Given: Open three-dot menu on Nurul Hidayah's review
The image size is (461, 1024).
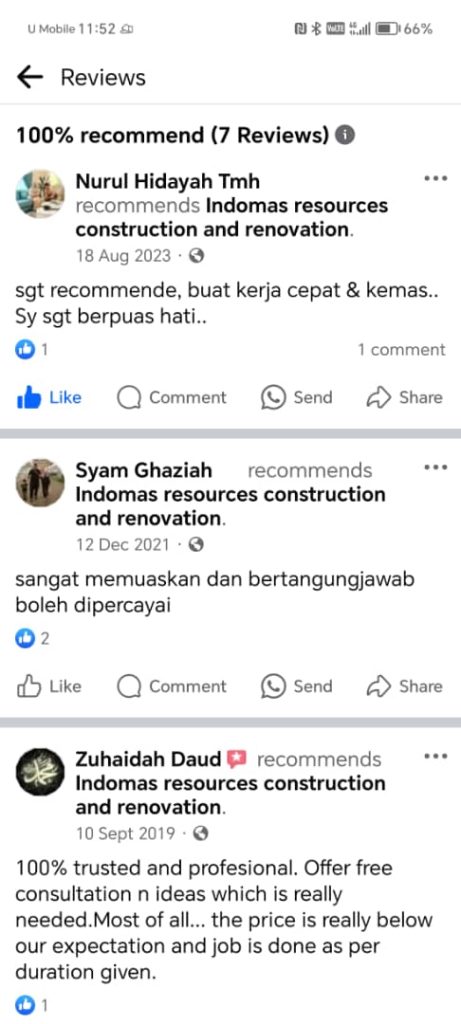Looking at the screenshot, I should click(x=436, y=178).
